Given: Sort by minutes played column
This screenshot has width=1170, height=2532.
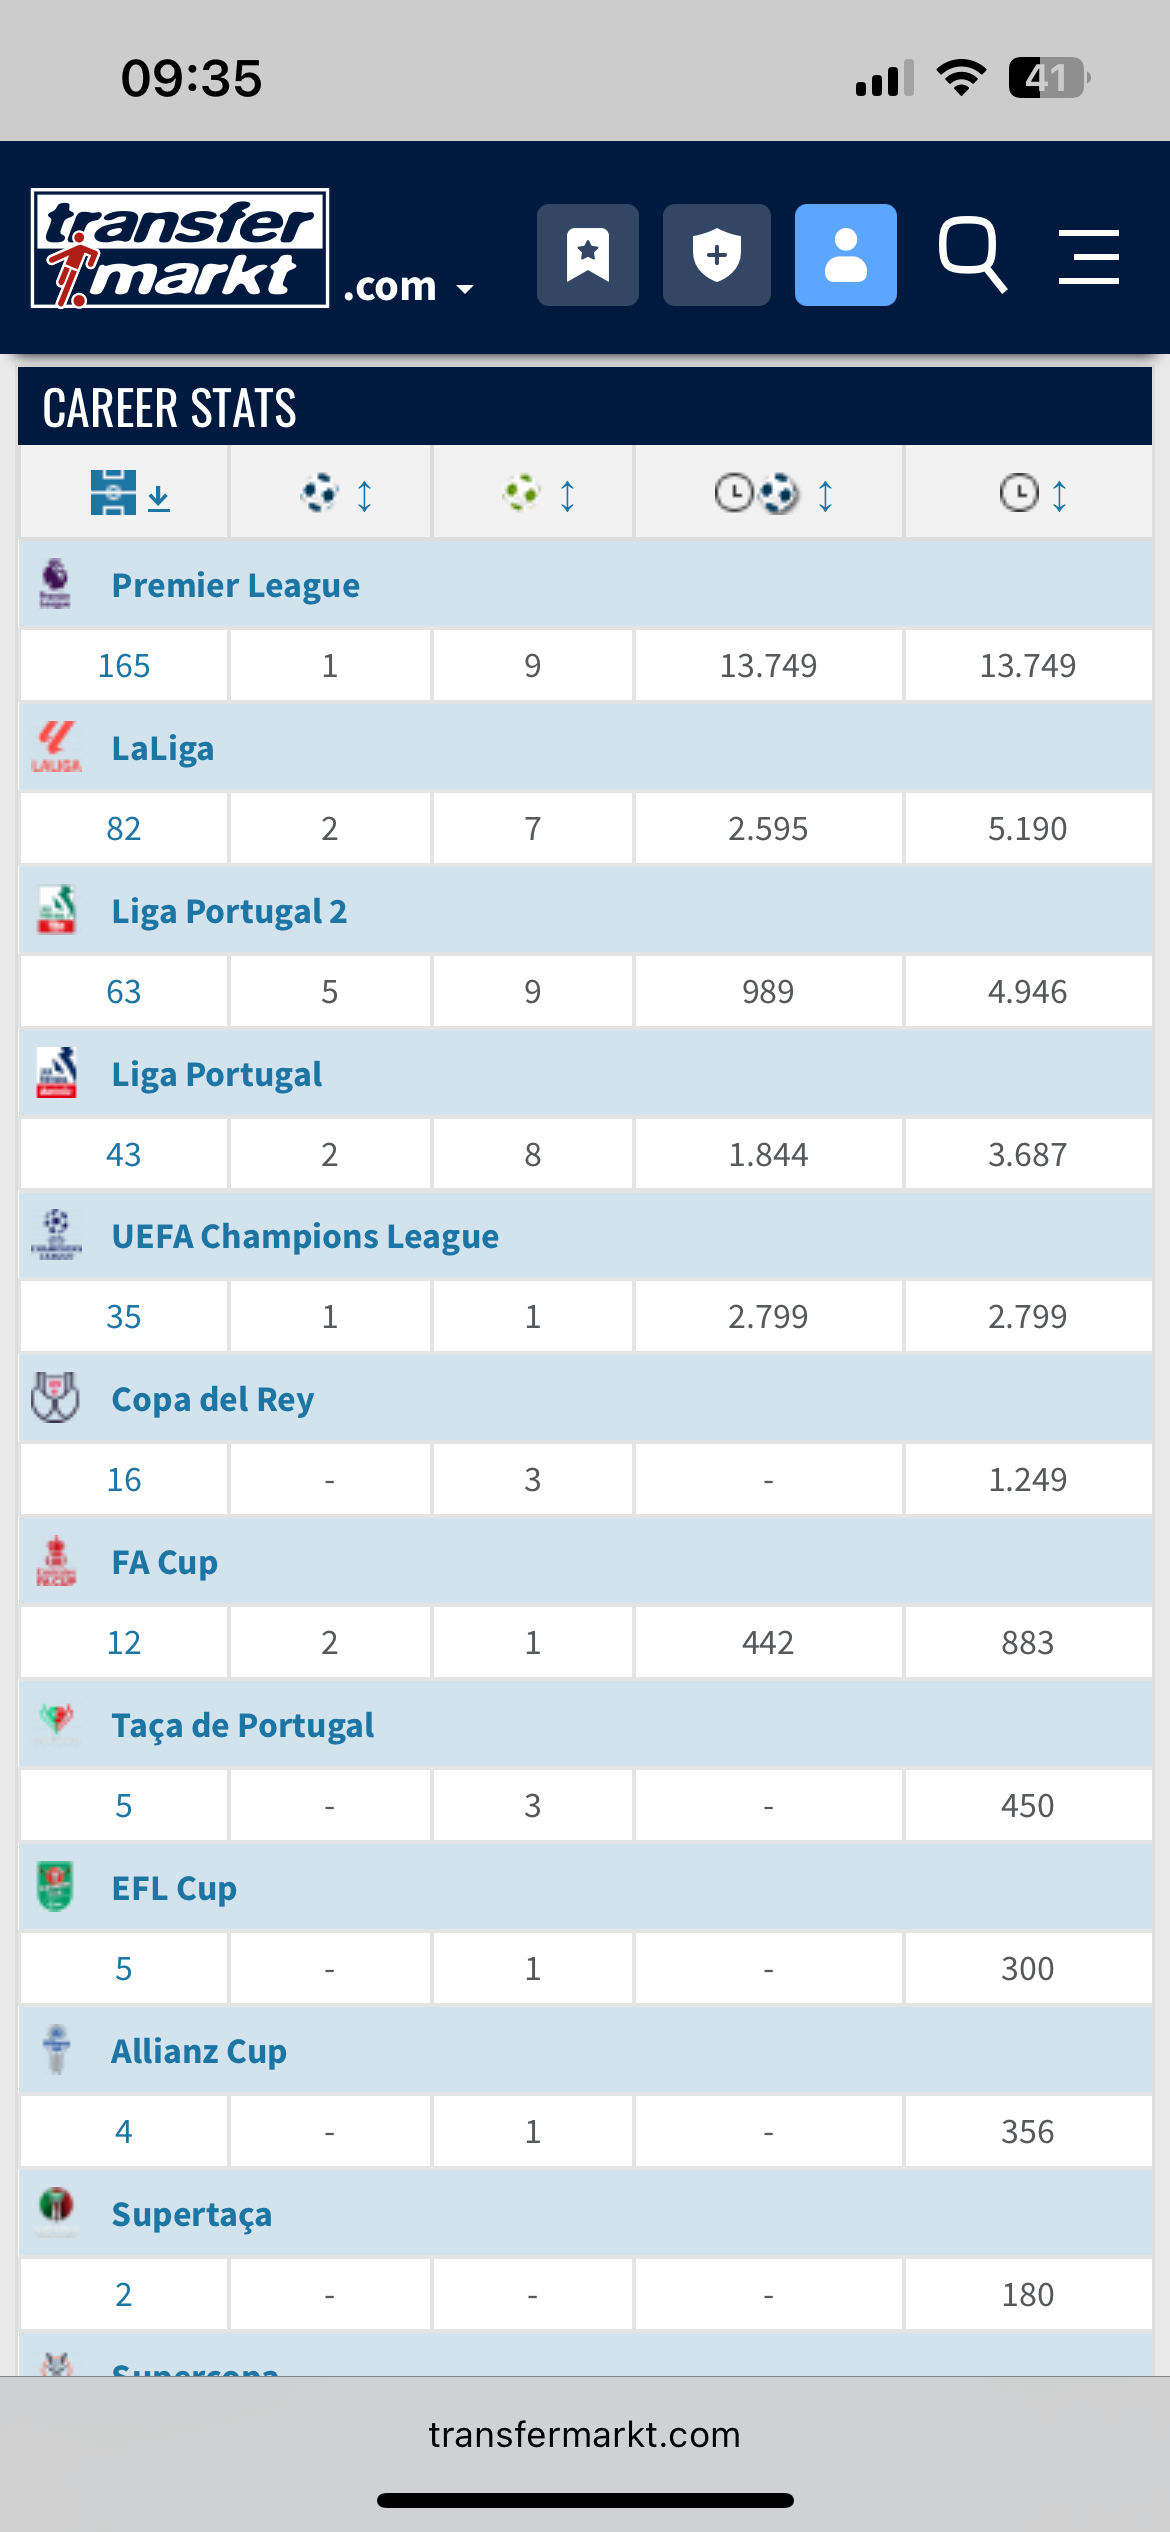Looking at the screenshot, I should tap(1032, 494).
